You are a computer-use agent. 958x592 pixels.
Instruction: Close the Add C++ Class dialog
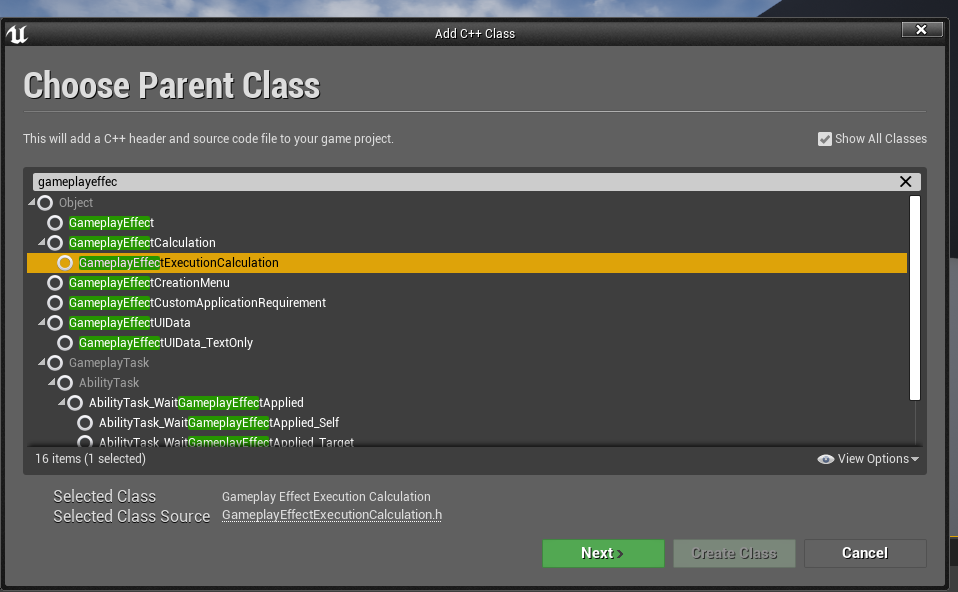tap(921, 29)
